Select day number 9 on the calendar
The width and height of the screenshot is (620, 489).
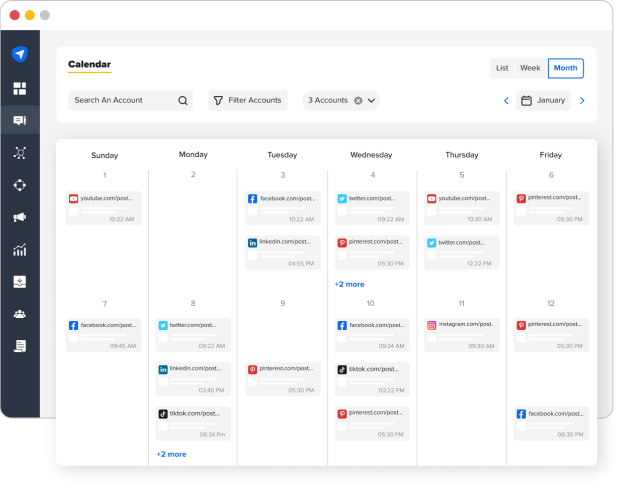[x=283, y=303]
